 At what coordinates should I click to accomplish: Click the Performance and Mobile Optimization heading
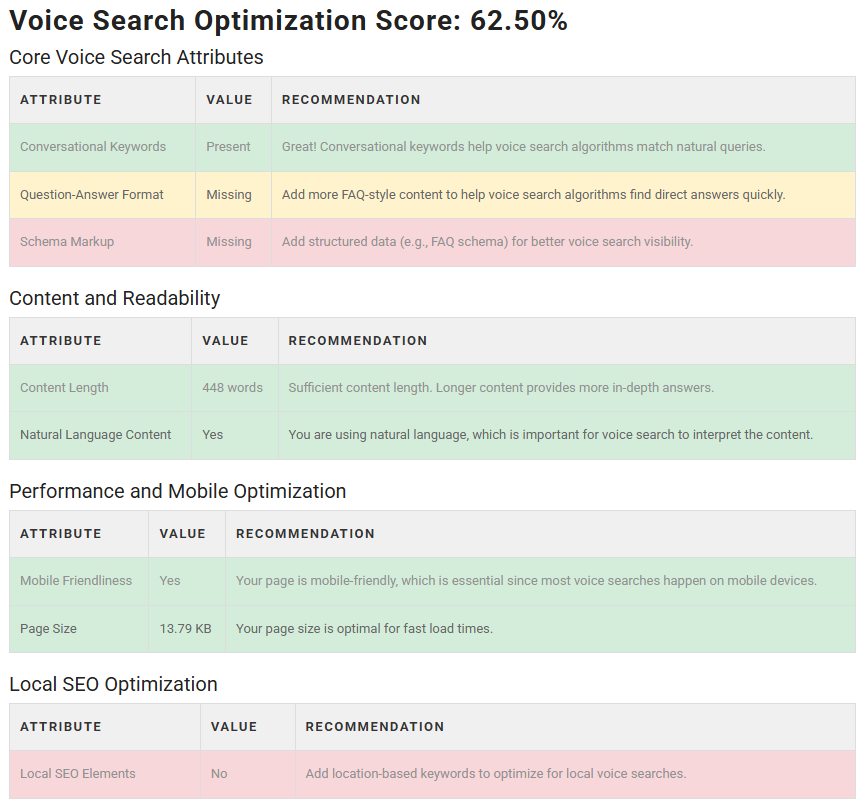tap(177, 491)
